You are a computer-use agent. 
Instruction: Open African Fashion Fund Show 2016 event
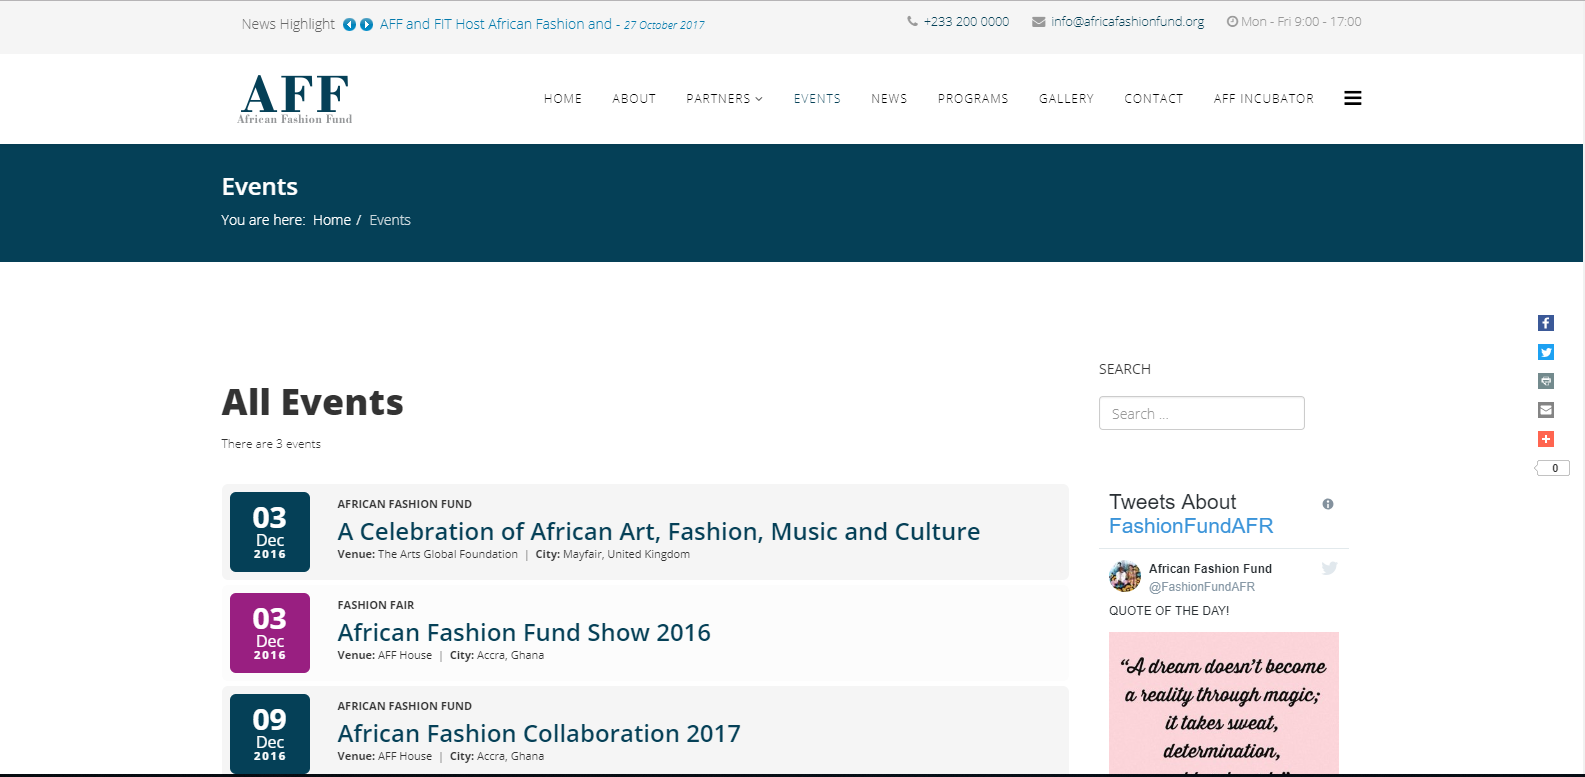[524, 632]
